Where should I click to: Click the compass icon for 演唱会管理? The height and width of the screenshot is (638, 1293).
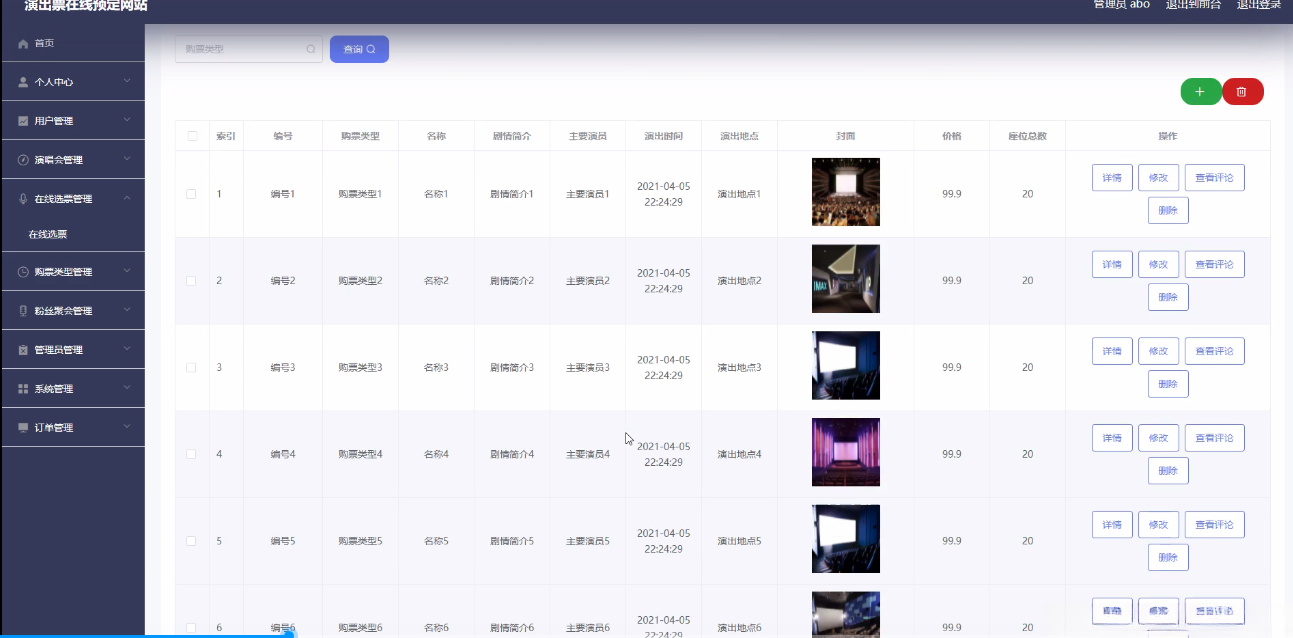point(23,160)
